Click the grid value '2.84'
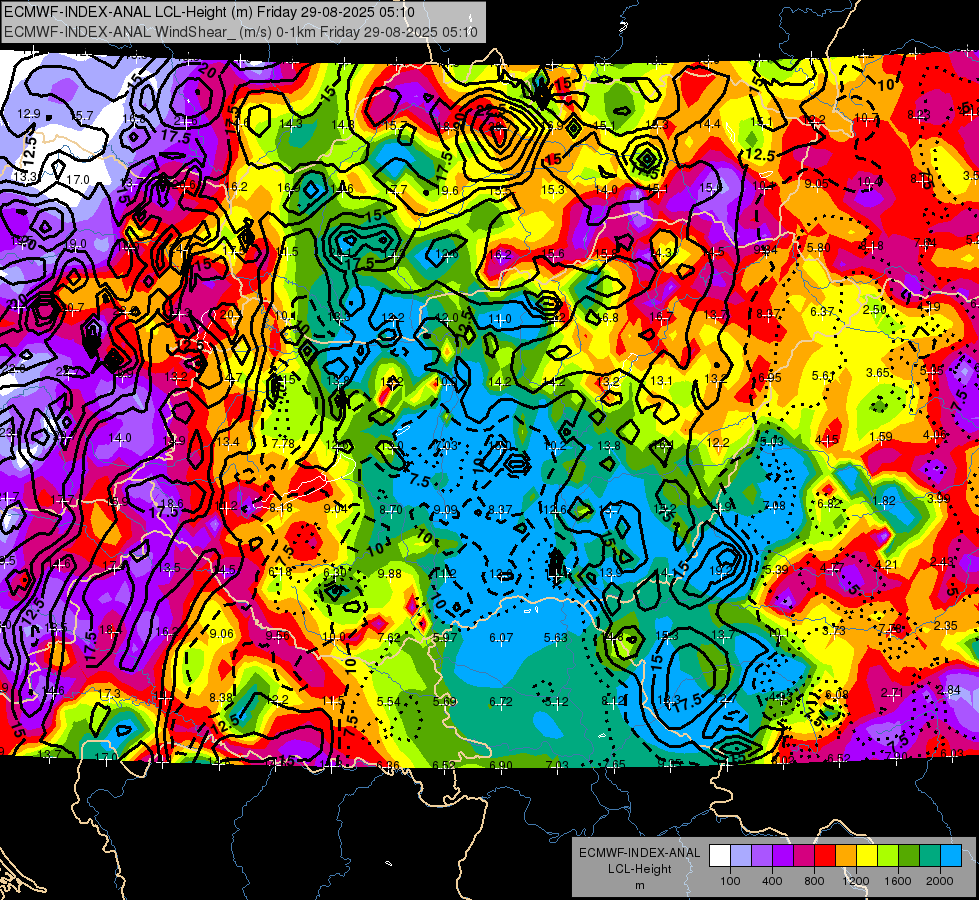979x900 pixels. [948, 690]
